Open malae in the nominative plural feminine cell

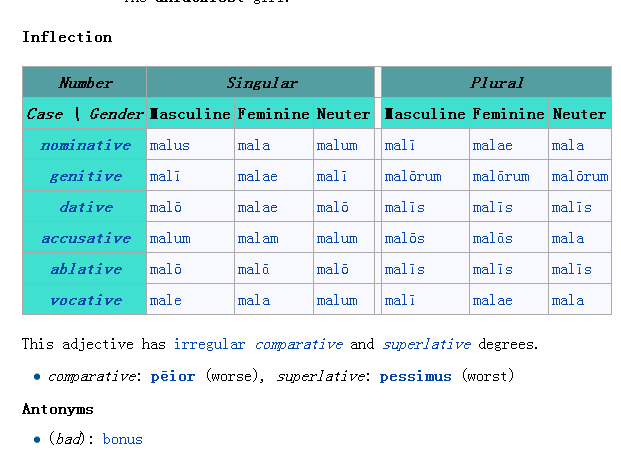(492, 145)
